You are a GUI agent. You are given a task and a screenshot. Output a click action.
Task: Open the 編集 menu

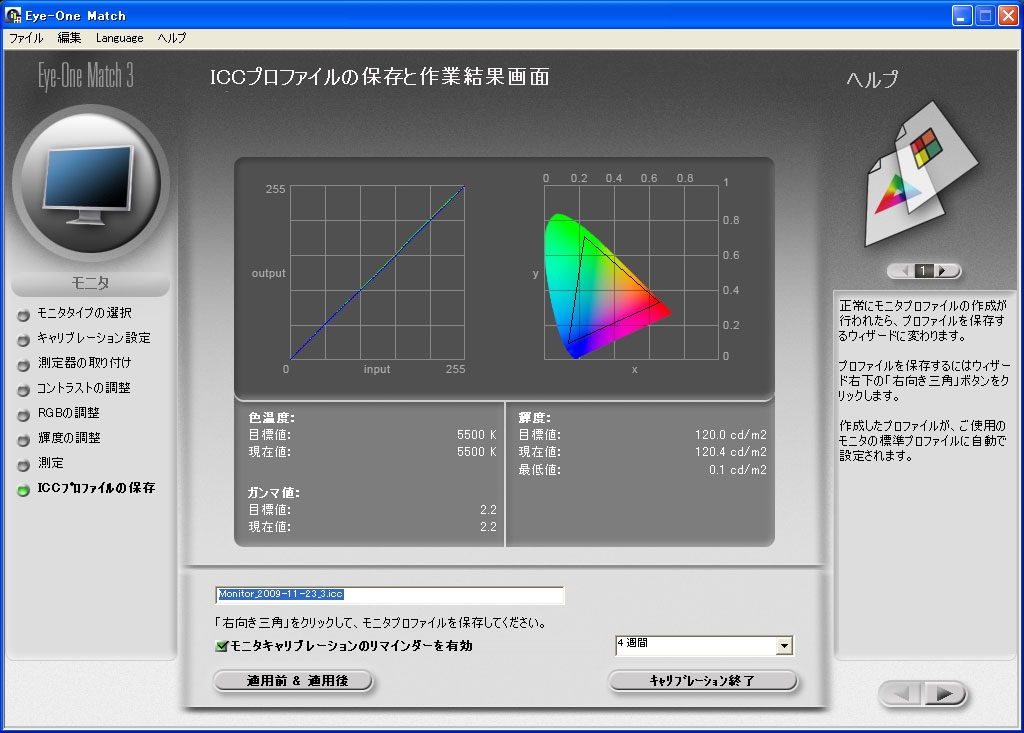click(x=69, y=38)
